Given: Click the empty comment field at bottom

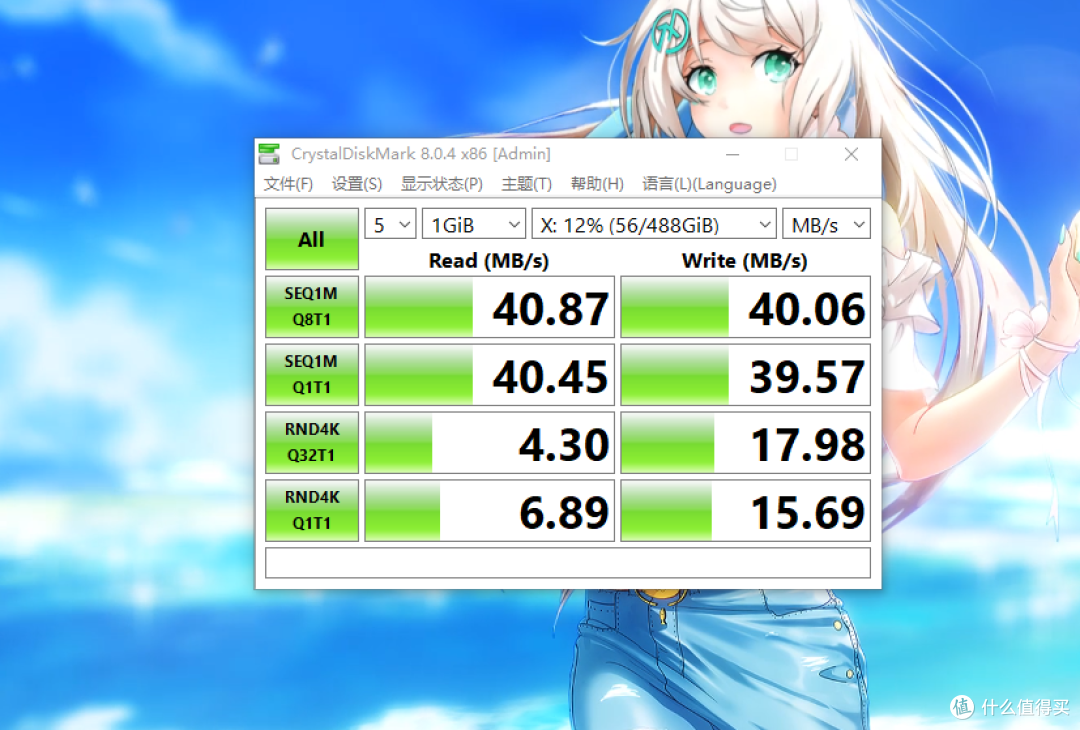Looking at the screenshot, I should [568, 563].
